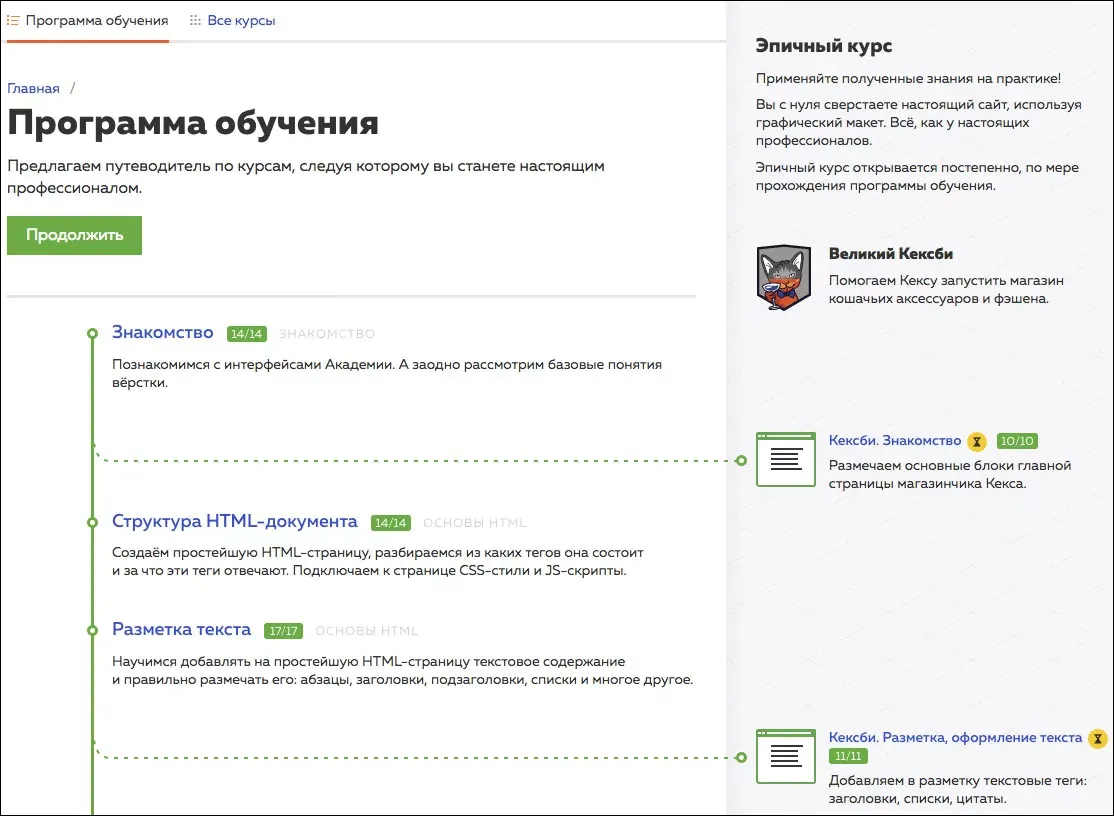Screen dimensions: 1114x816
Task: Go to Главная breadcrumb link
Action: (33, 88)
